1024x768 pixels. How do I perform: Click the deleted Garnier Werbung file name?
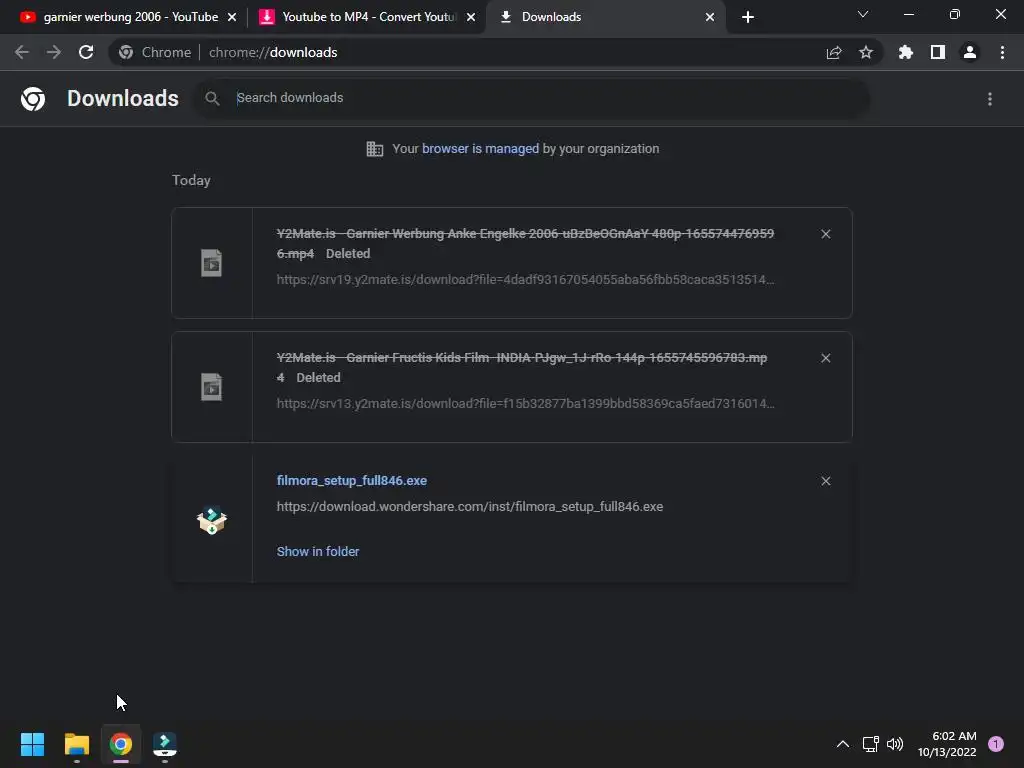(525, 243)
